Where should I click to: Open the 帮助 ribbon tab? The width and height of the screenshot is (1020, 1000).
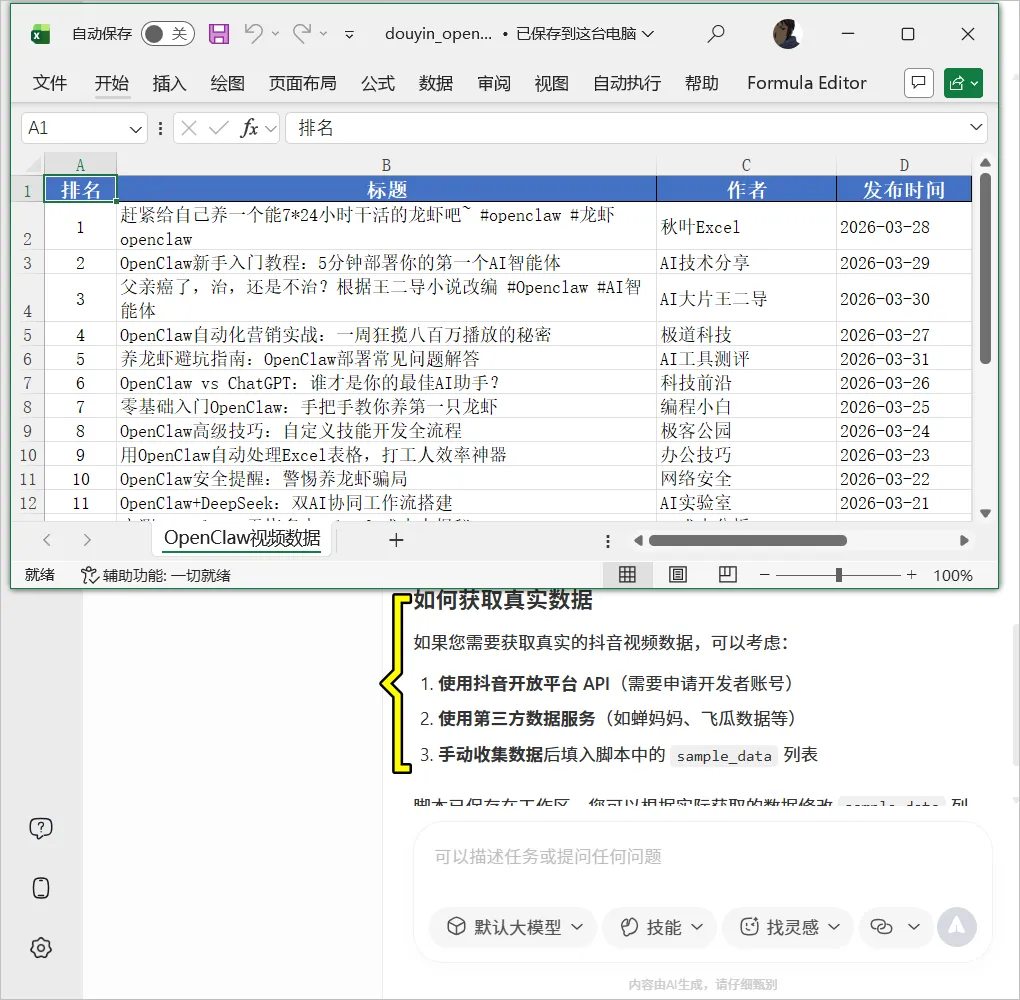[702, 83]
